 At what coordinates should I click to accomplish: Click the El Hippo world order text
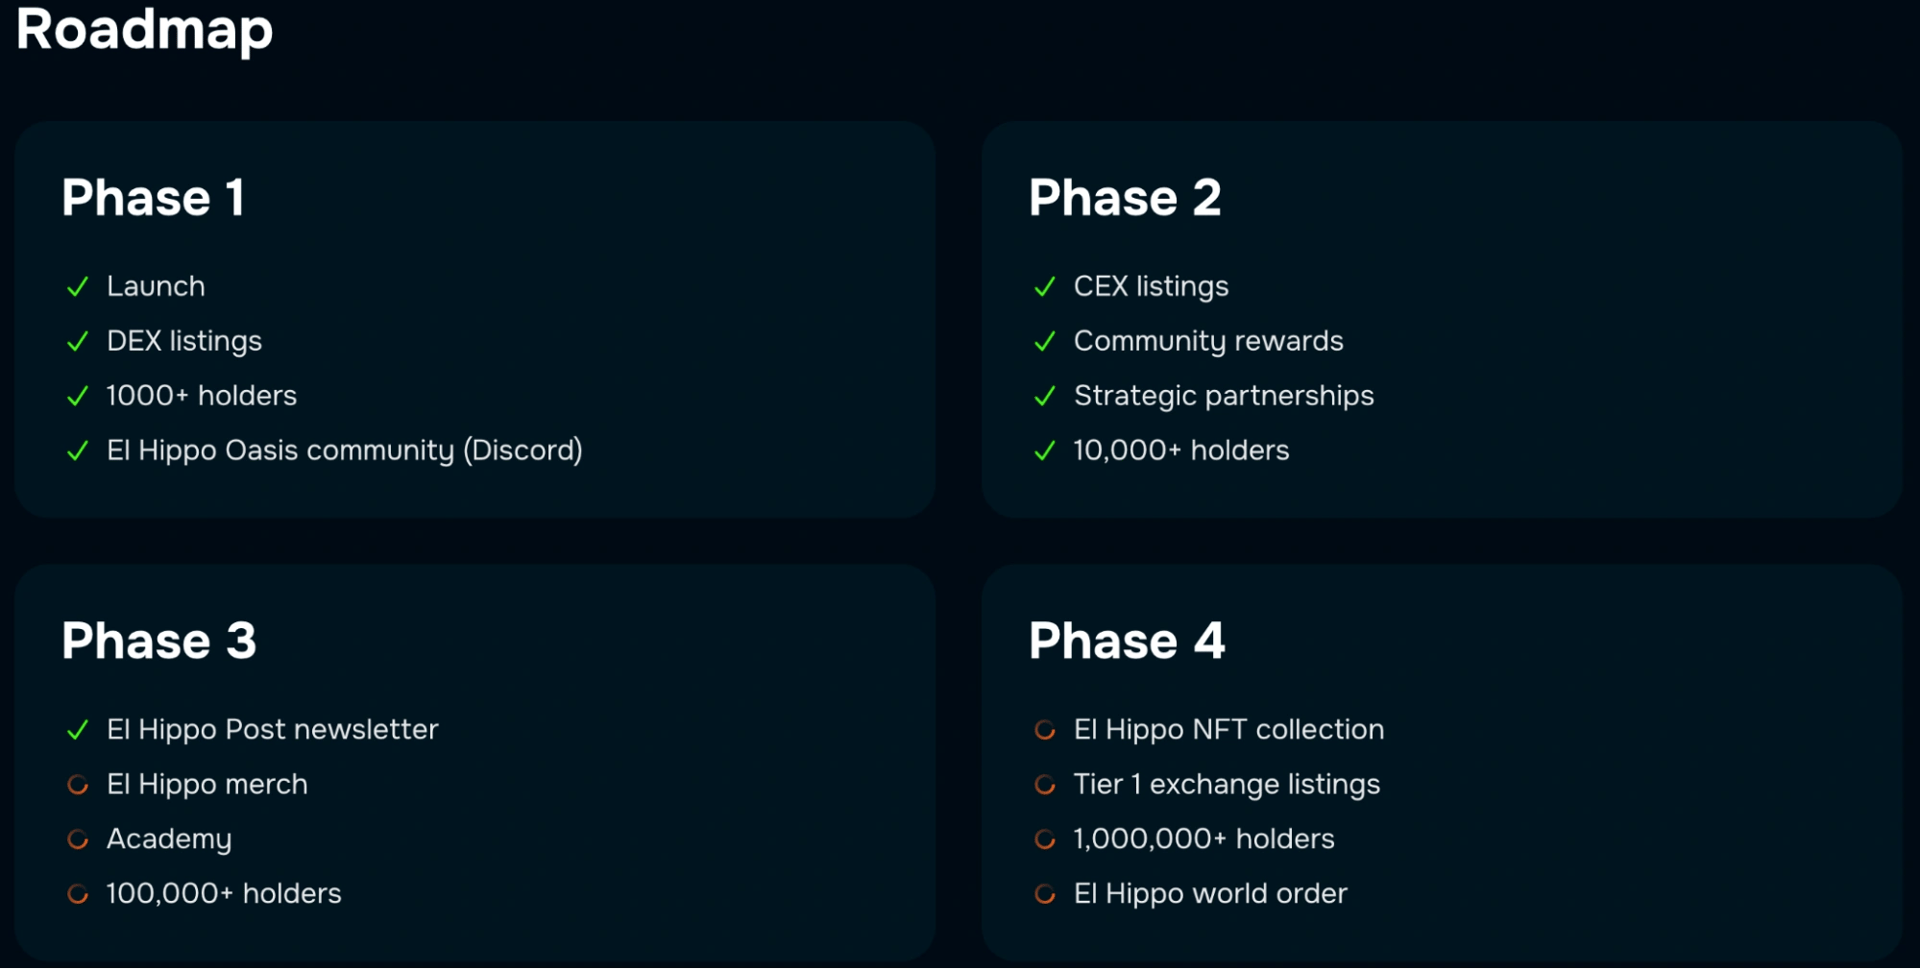[1210, 894]
